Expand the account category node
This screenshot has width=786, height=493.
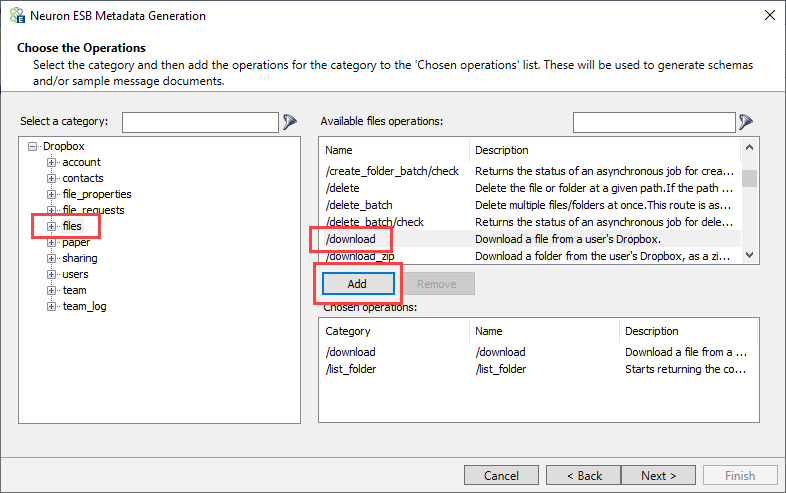(x=51, y=162)
